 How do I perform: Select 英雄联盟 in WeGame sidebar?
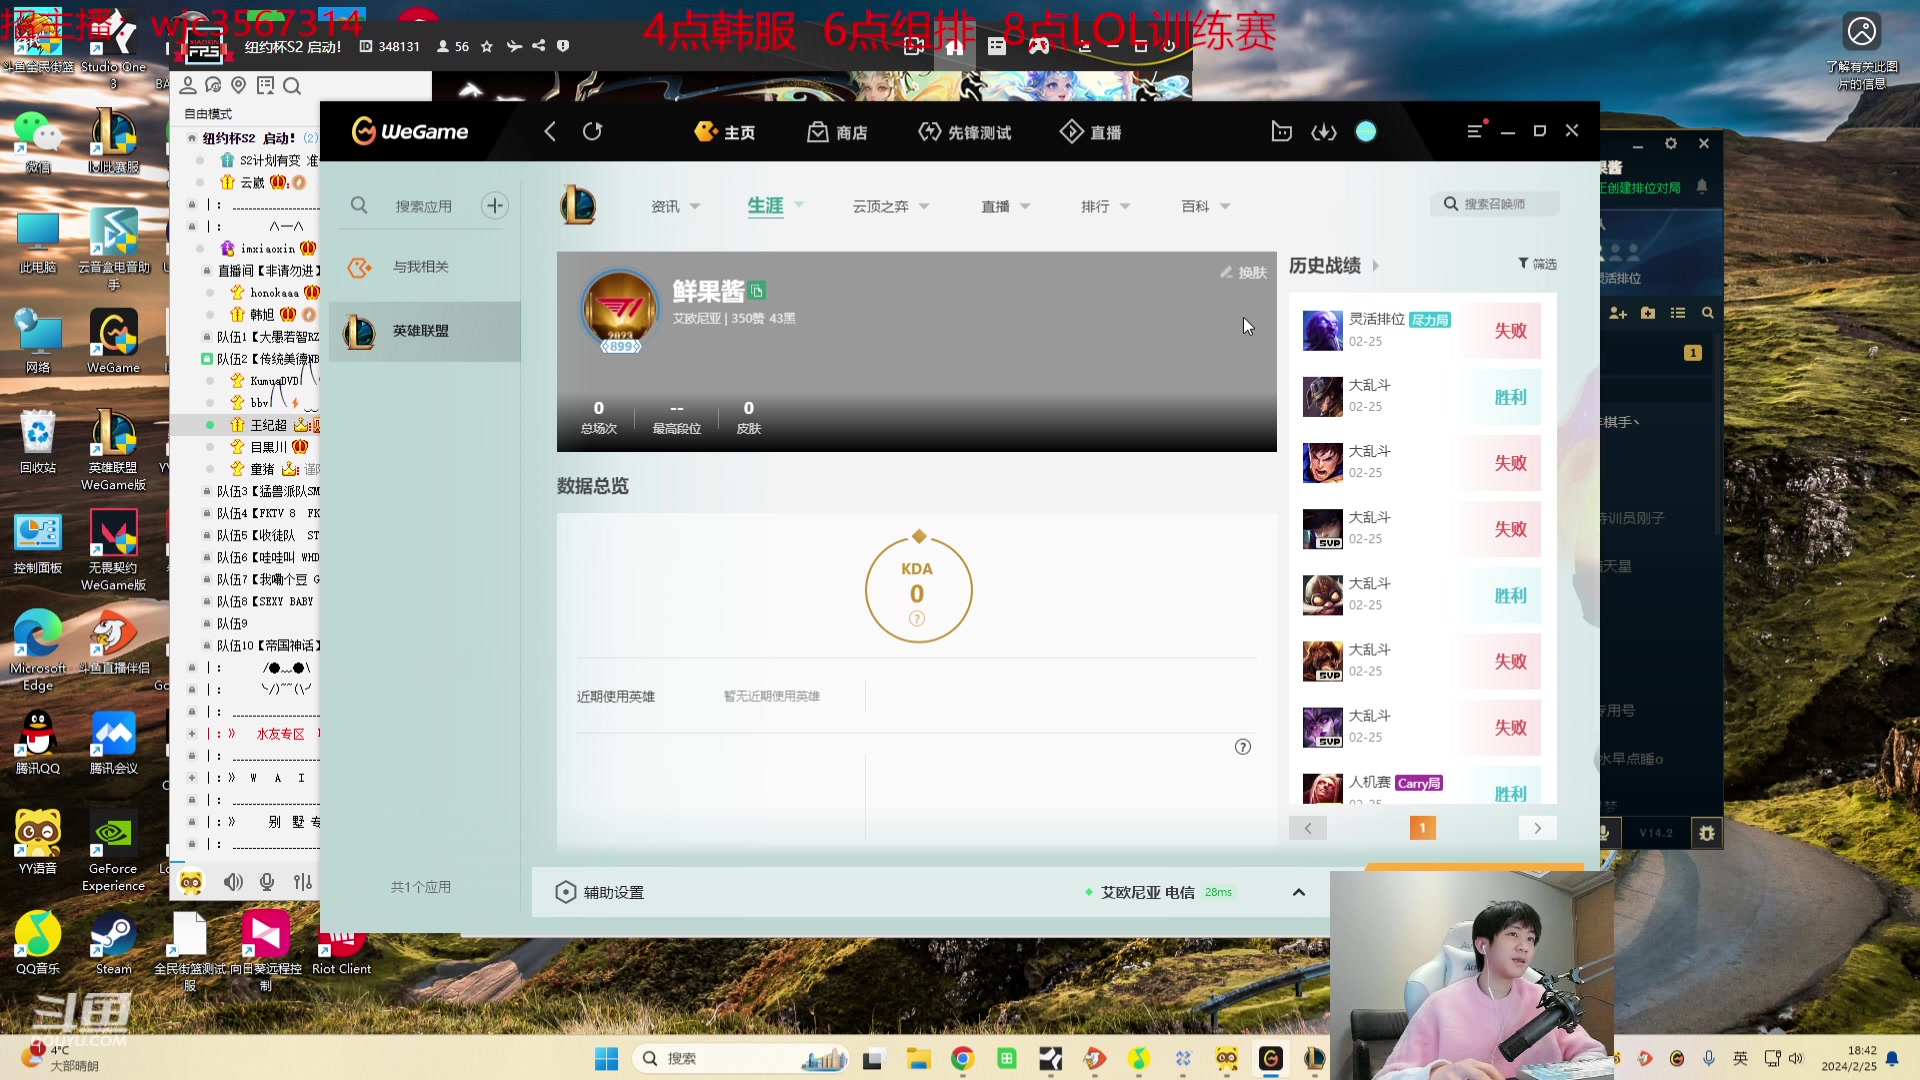click(425, 331)
